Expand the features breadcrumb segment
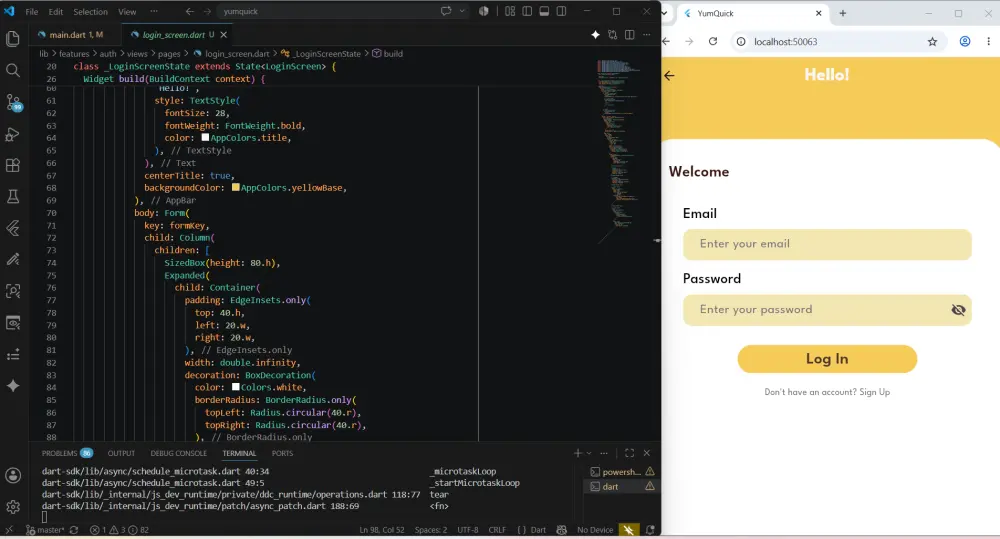 tap(74, 54)
